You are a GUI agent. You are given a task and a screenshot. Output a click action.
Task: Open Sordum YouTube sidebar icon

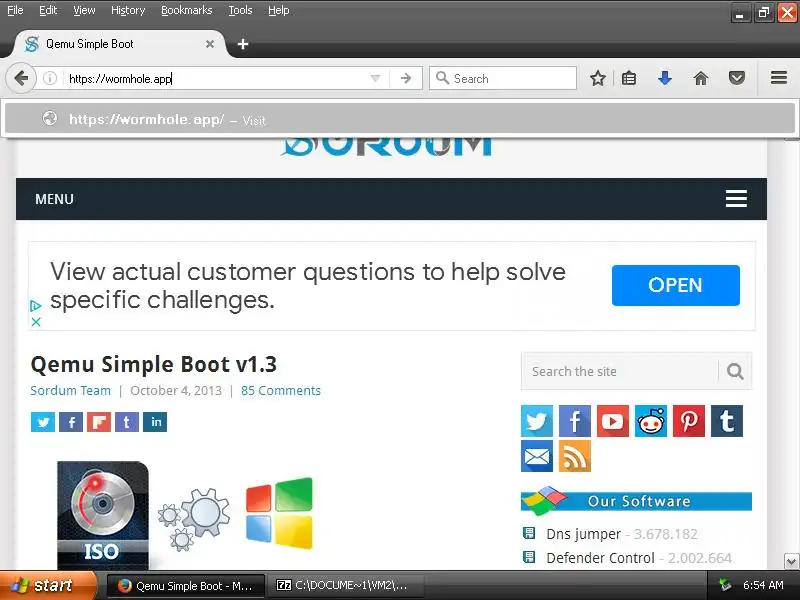pos(613,421)
